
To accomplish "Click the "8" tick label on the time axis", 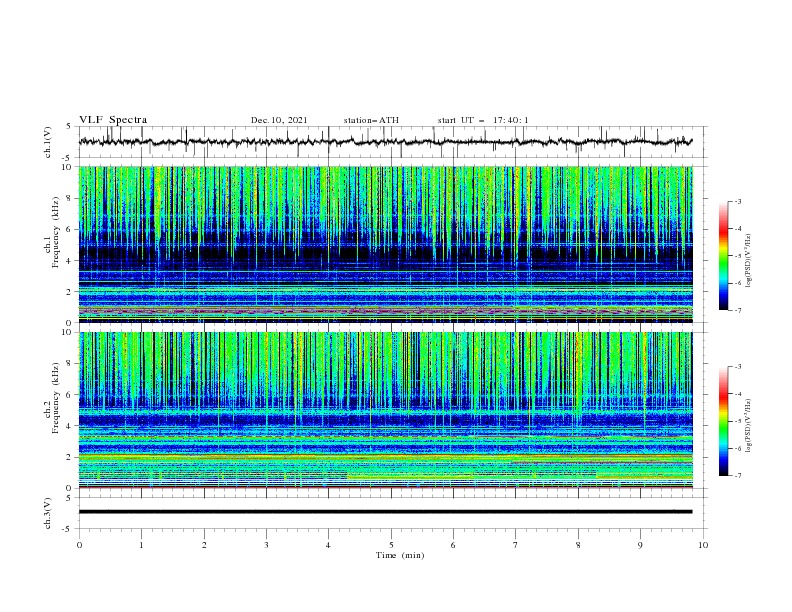I will coord(578,545).
